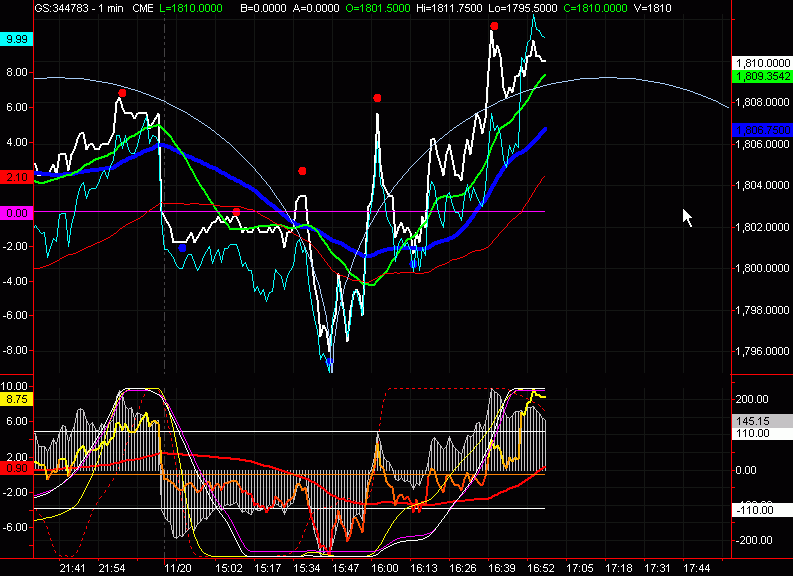Click the 4.00 label on upper left axis
This screenshot has height=576, width=793.
click(x=17, y=142)
